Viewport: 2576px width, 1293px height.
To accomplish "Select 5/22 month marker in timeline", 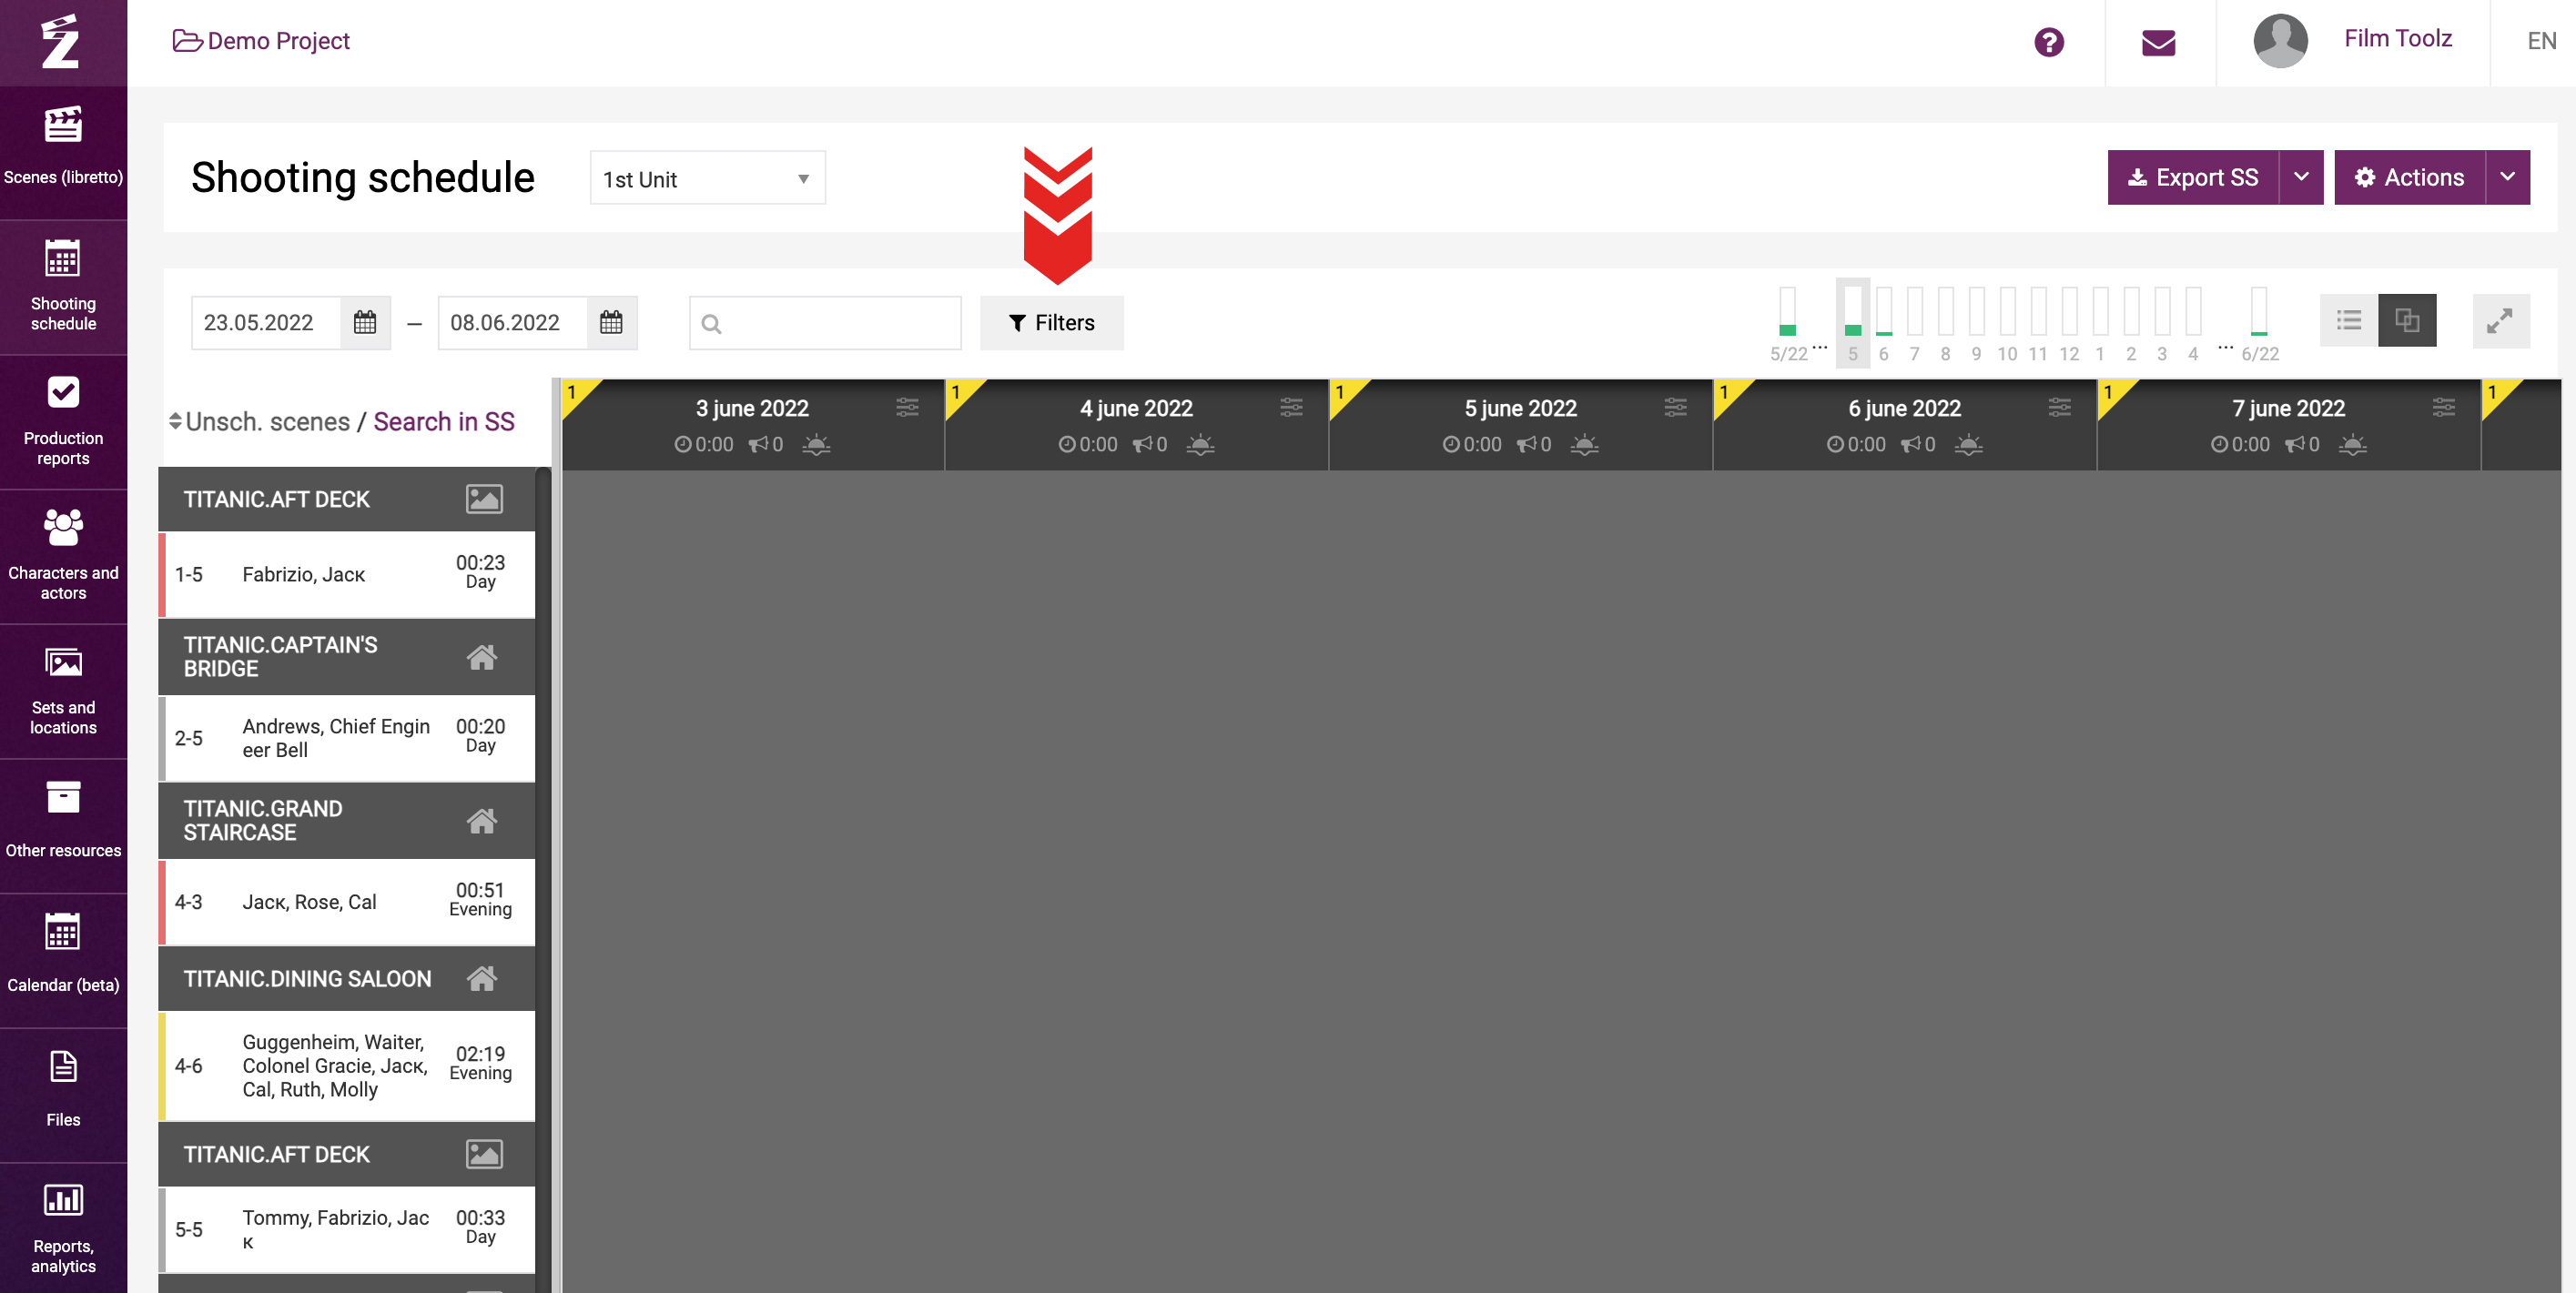I will (x=1788, y=323).
